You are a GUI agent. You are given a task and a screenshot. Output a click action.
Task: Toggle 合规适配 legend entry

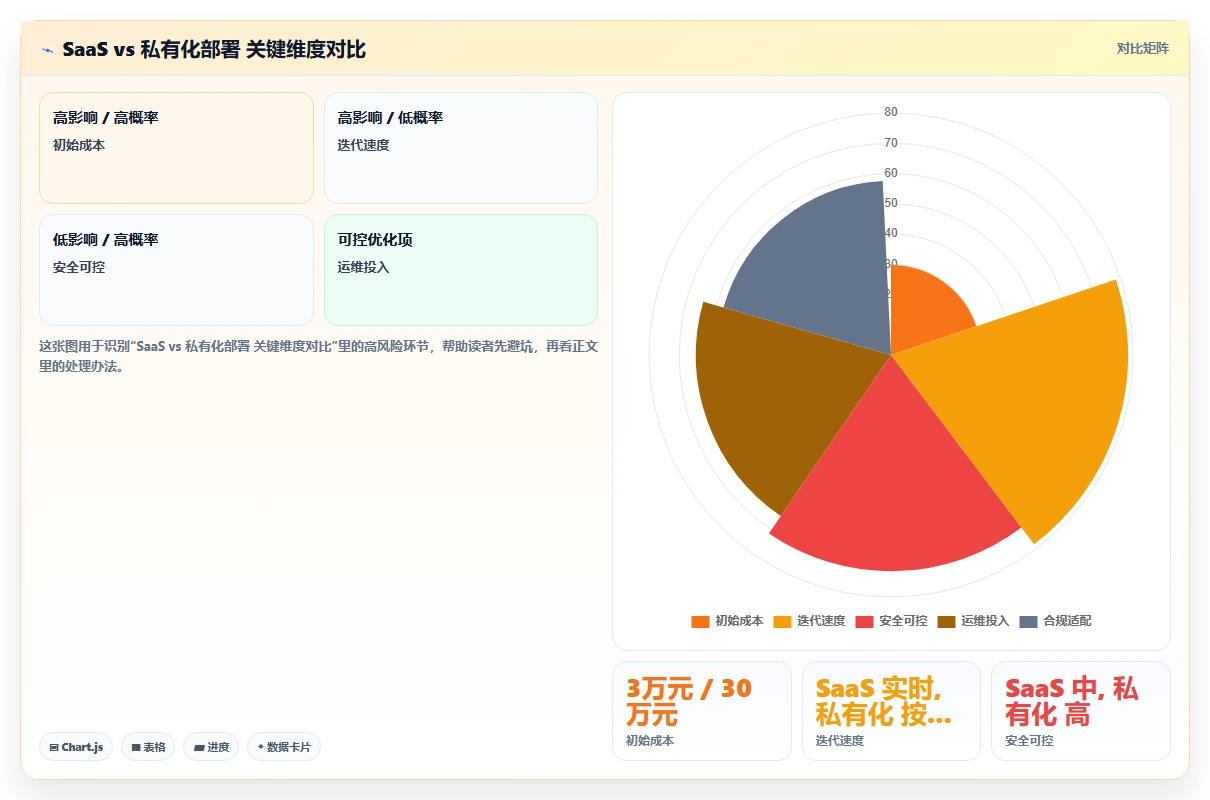point(1055,621)
